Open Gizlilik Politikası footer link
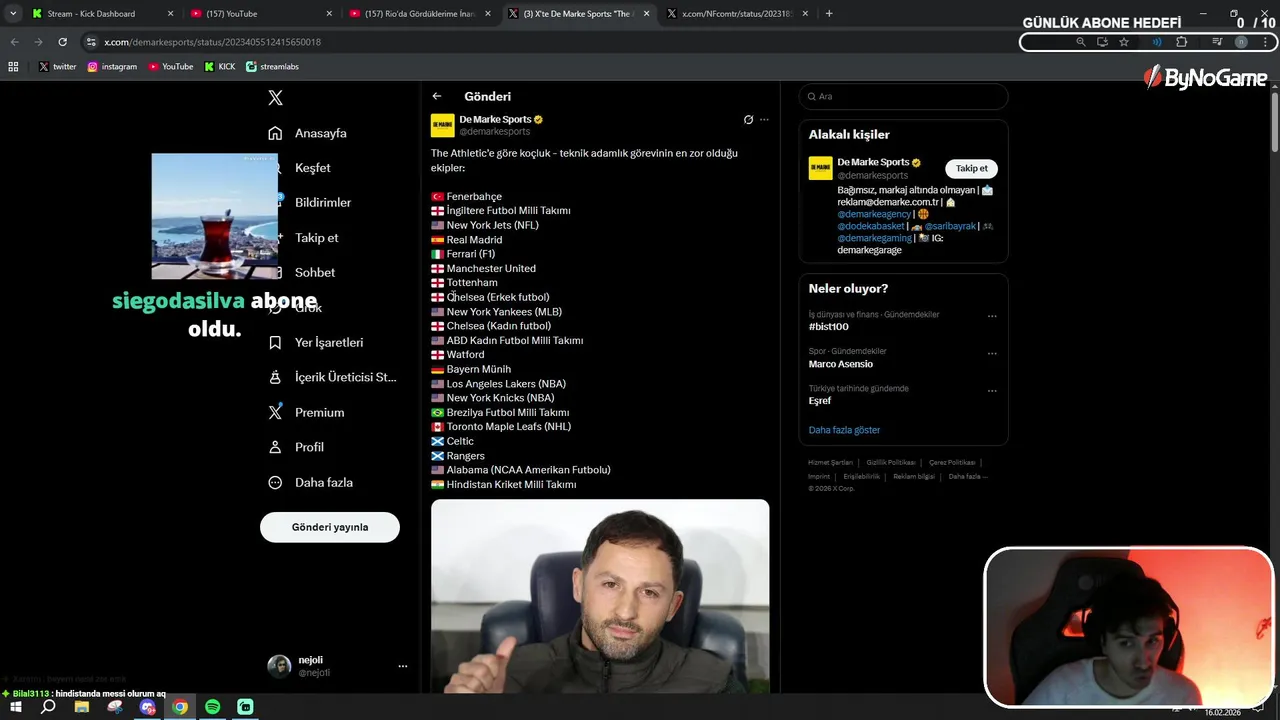This screenshot has width=1280, height=720. [891, 463]
